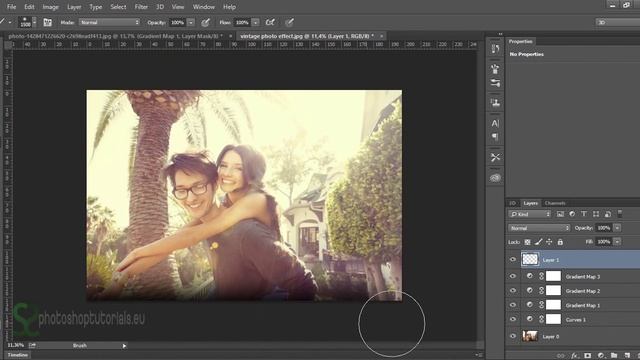The height and width of the screenshot is (360, 640).
Task: Open the Image menu
Action: (x=50, y=7)
